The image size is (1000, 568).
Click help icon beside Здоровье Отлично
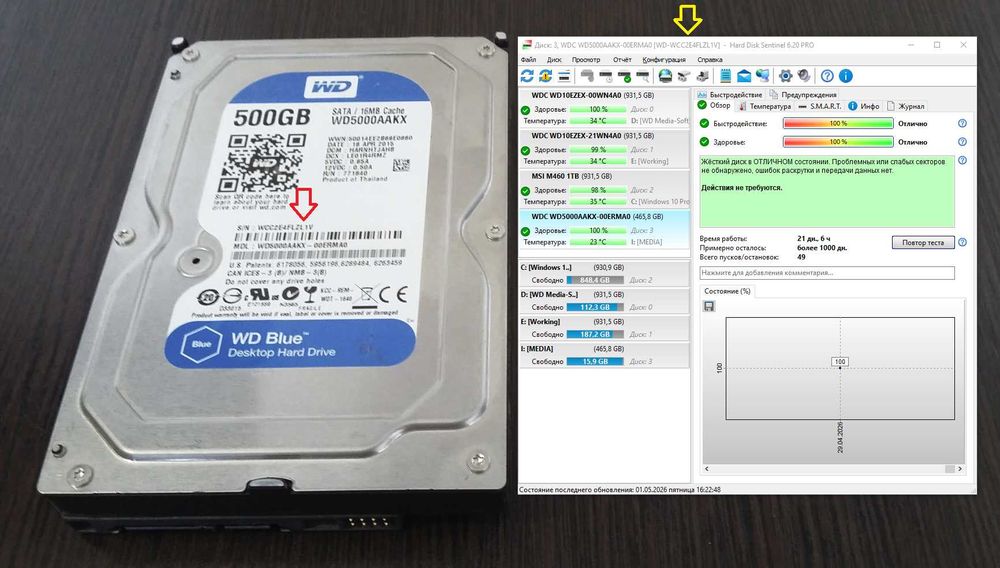[962, 142]
